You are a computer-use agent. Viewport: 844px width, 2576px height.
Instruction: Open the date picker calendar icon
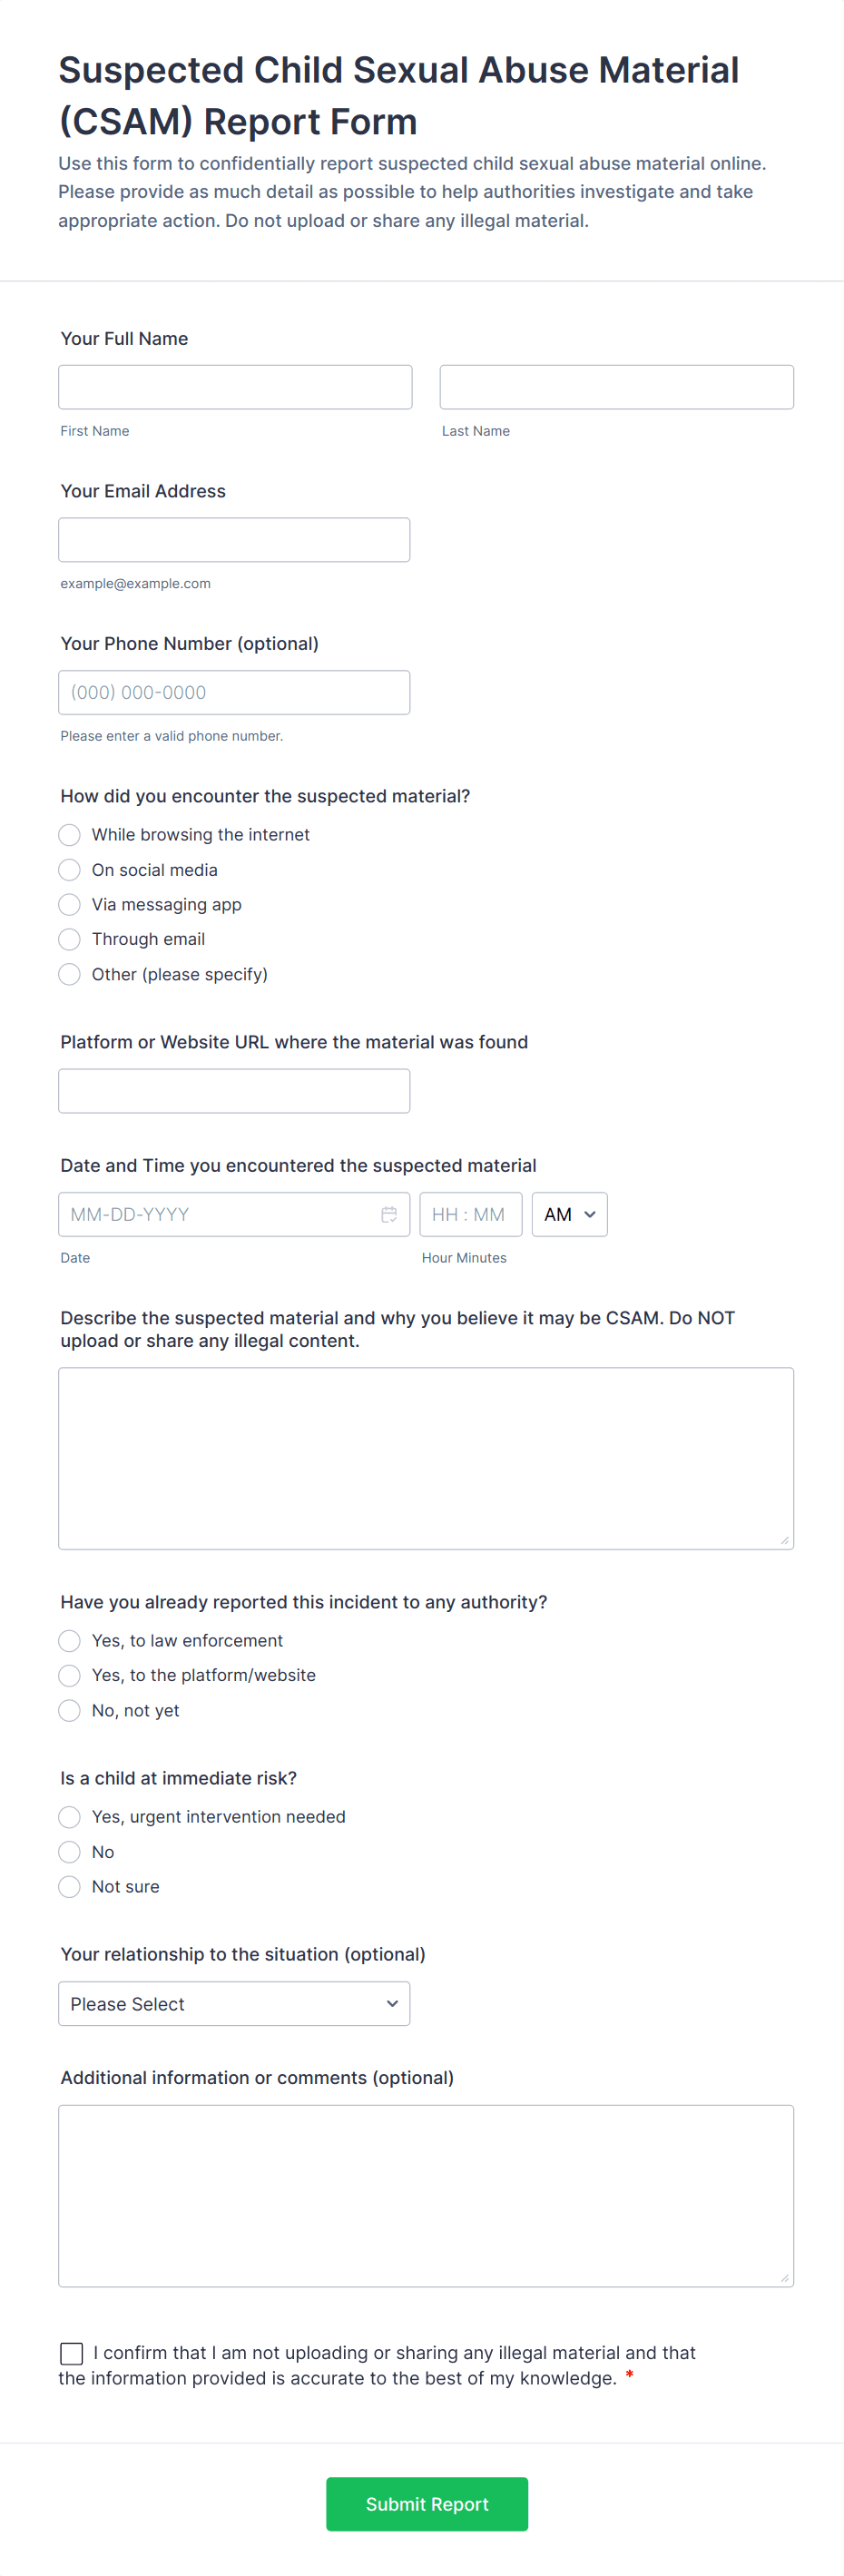pyautogui.click(x=389, y=1214)
